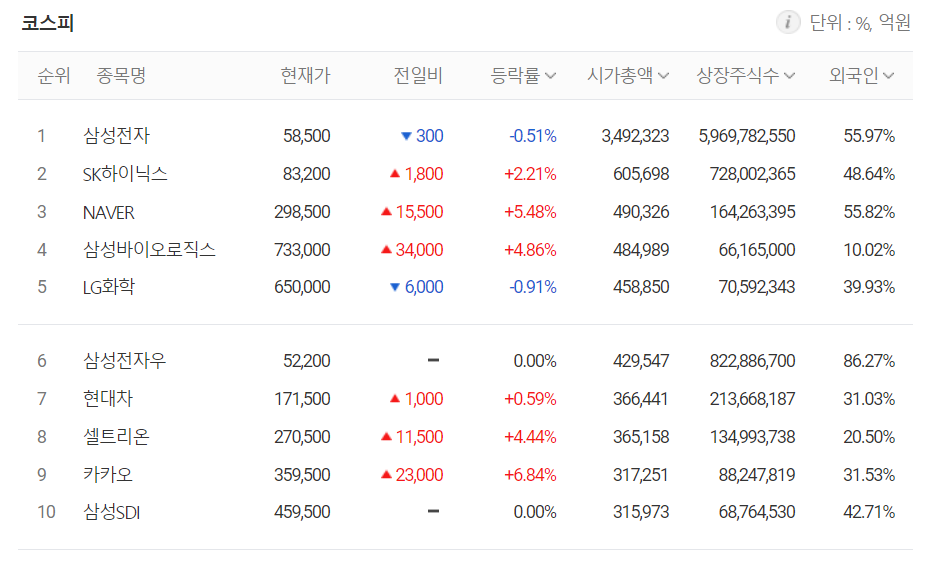Sort by 시가총액 column dropdown

click(628, 76)
